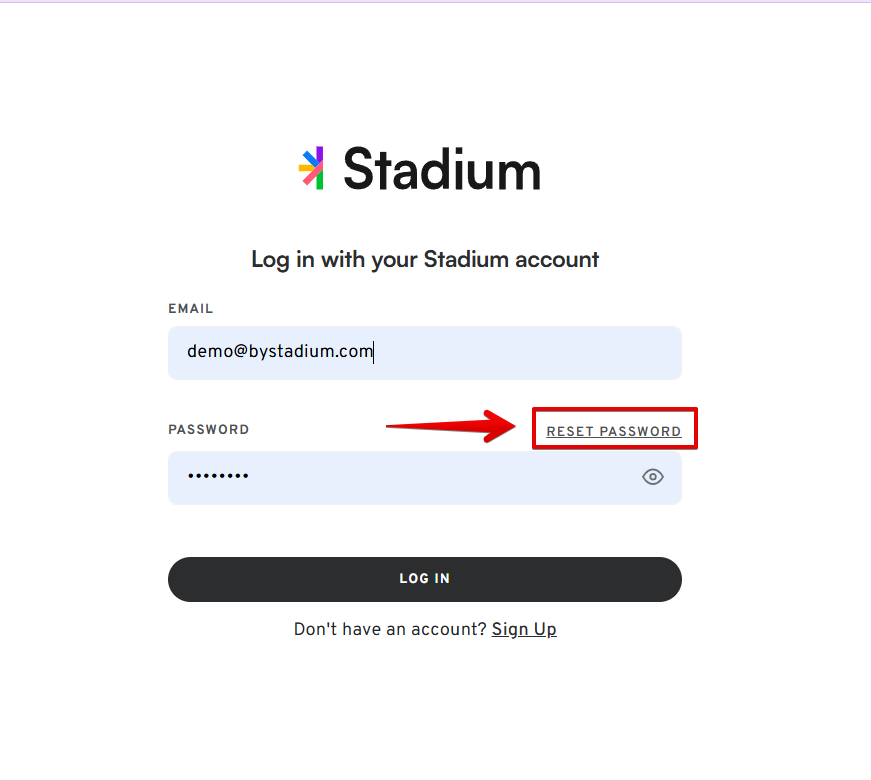Click the PASSWORD field label
The width and height of the screenshot is (871, 780).
pos(209,429)
